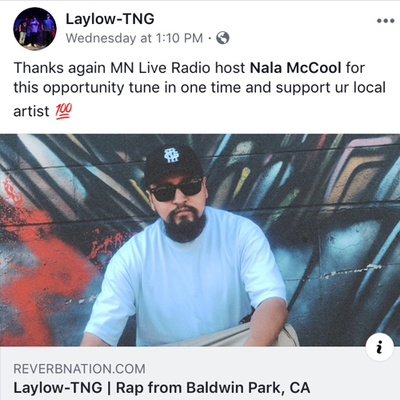Tap the info icon on link preview
The image size is (400, 400).
[x=379, y=348]
